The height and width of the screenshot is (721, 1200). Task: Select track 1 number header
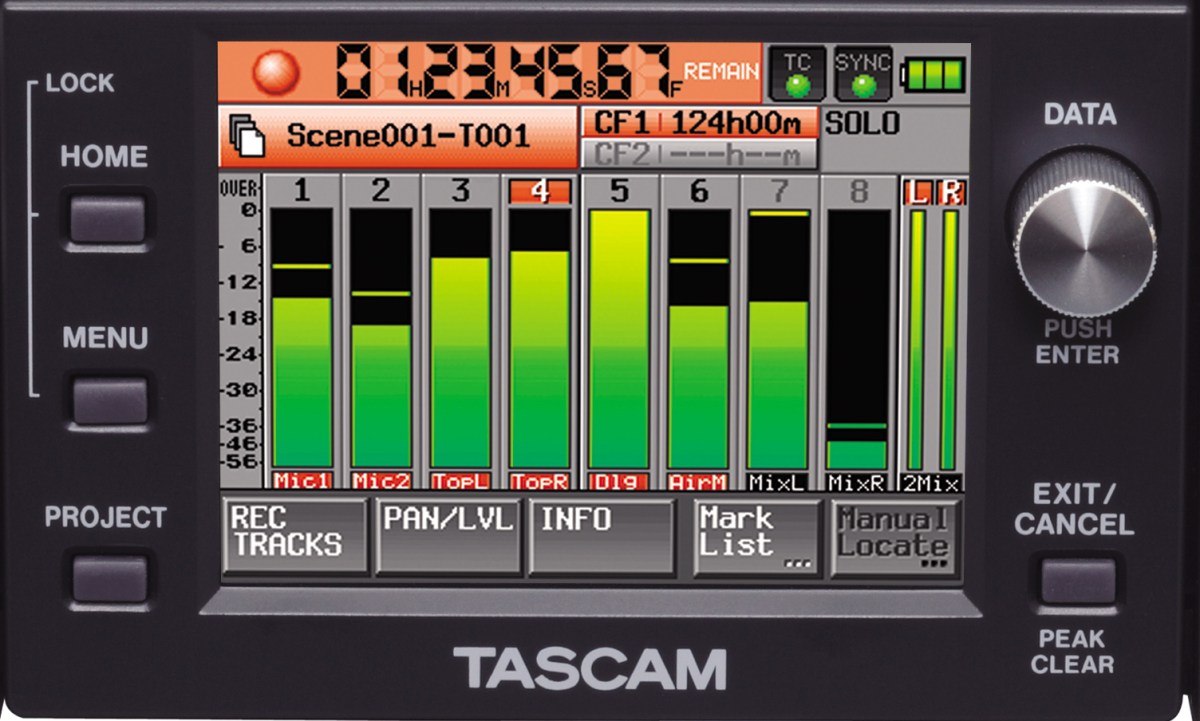[301, 190]
